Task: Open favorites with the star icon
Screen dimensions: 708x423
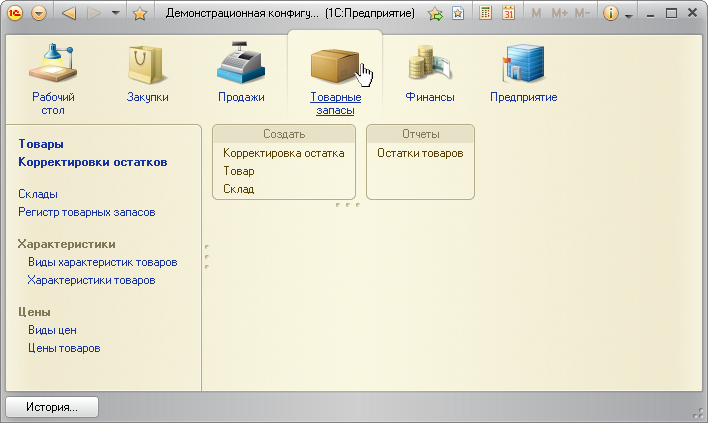Action: tap(140, 14)
